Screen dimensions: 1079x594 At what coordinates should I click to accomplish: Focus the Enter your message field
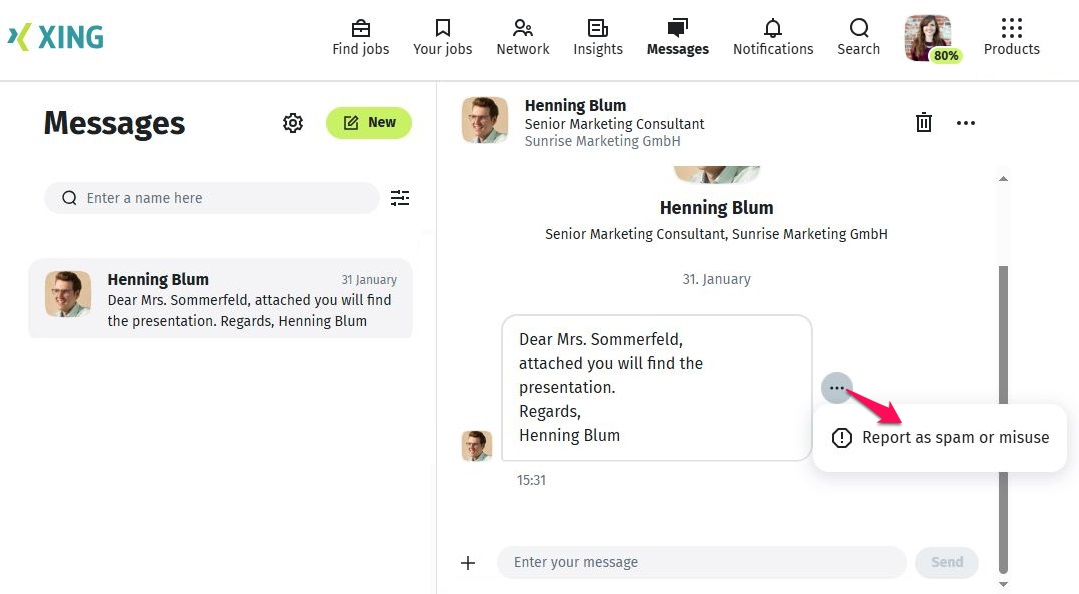pos(700,563)
